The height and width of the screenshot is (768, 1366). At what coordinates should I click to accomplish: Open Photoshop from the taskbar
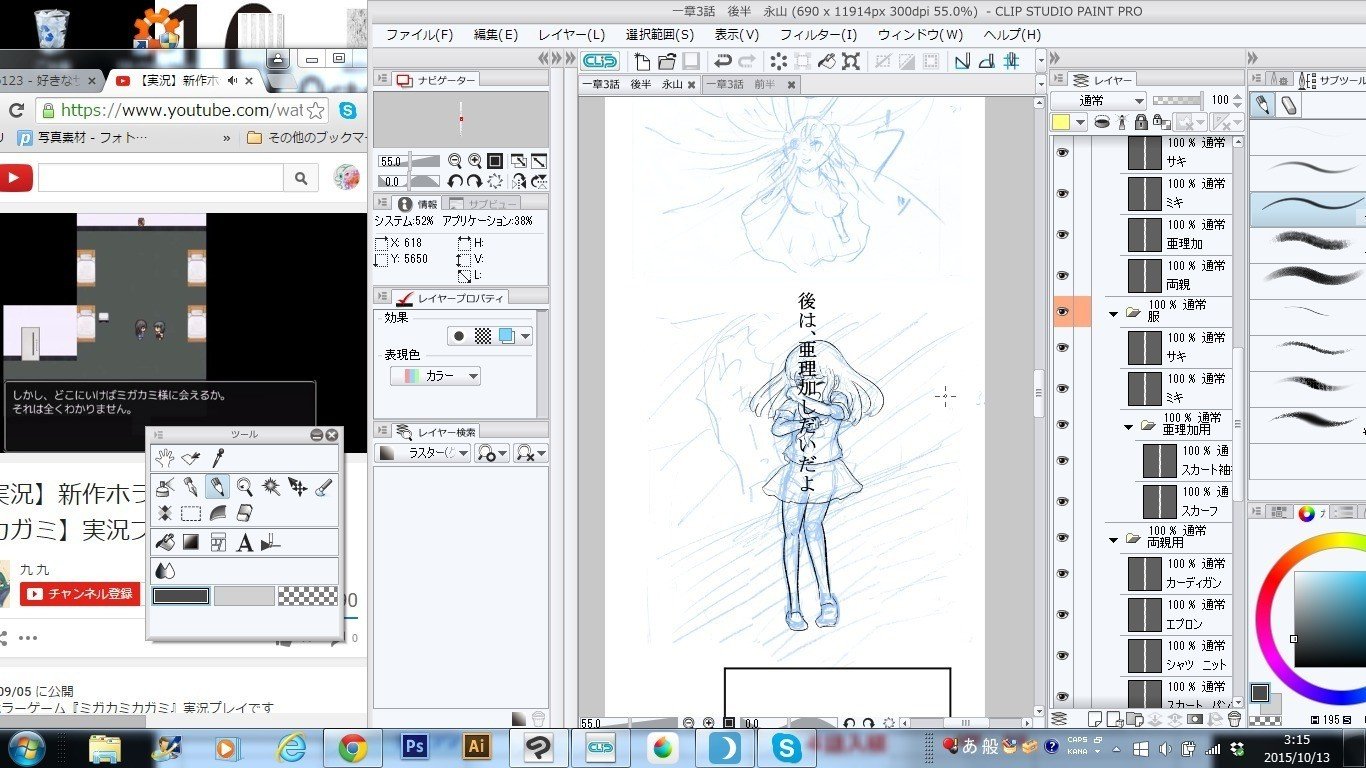pyautogui.click(x=414, y=748)
